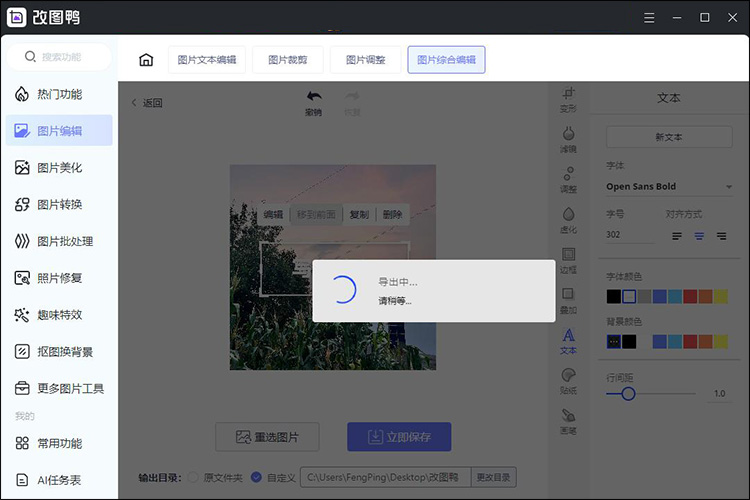
Task: Select the 画笔 brush tool
Action: (568, 421)
